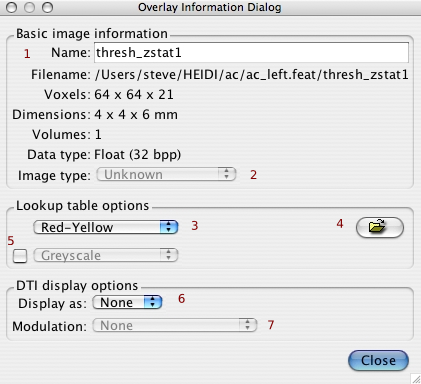421x384 pixels.
Task: Open the DTI Display as dropdown
Action: pos(127,302)
